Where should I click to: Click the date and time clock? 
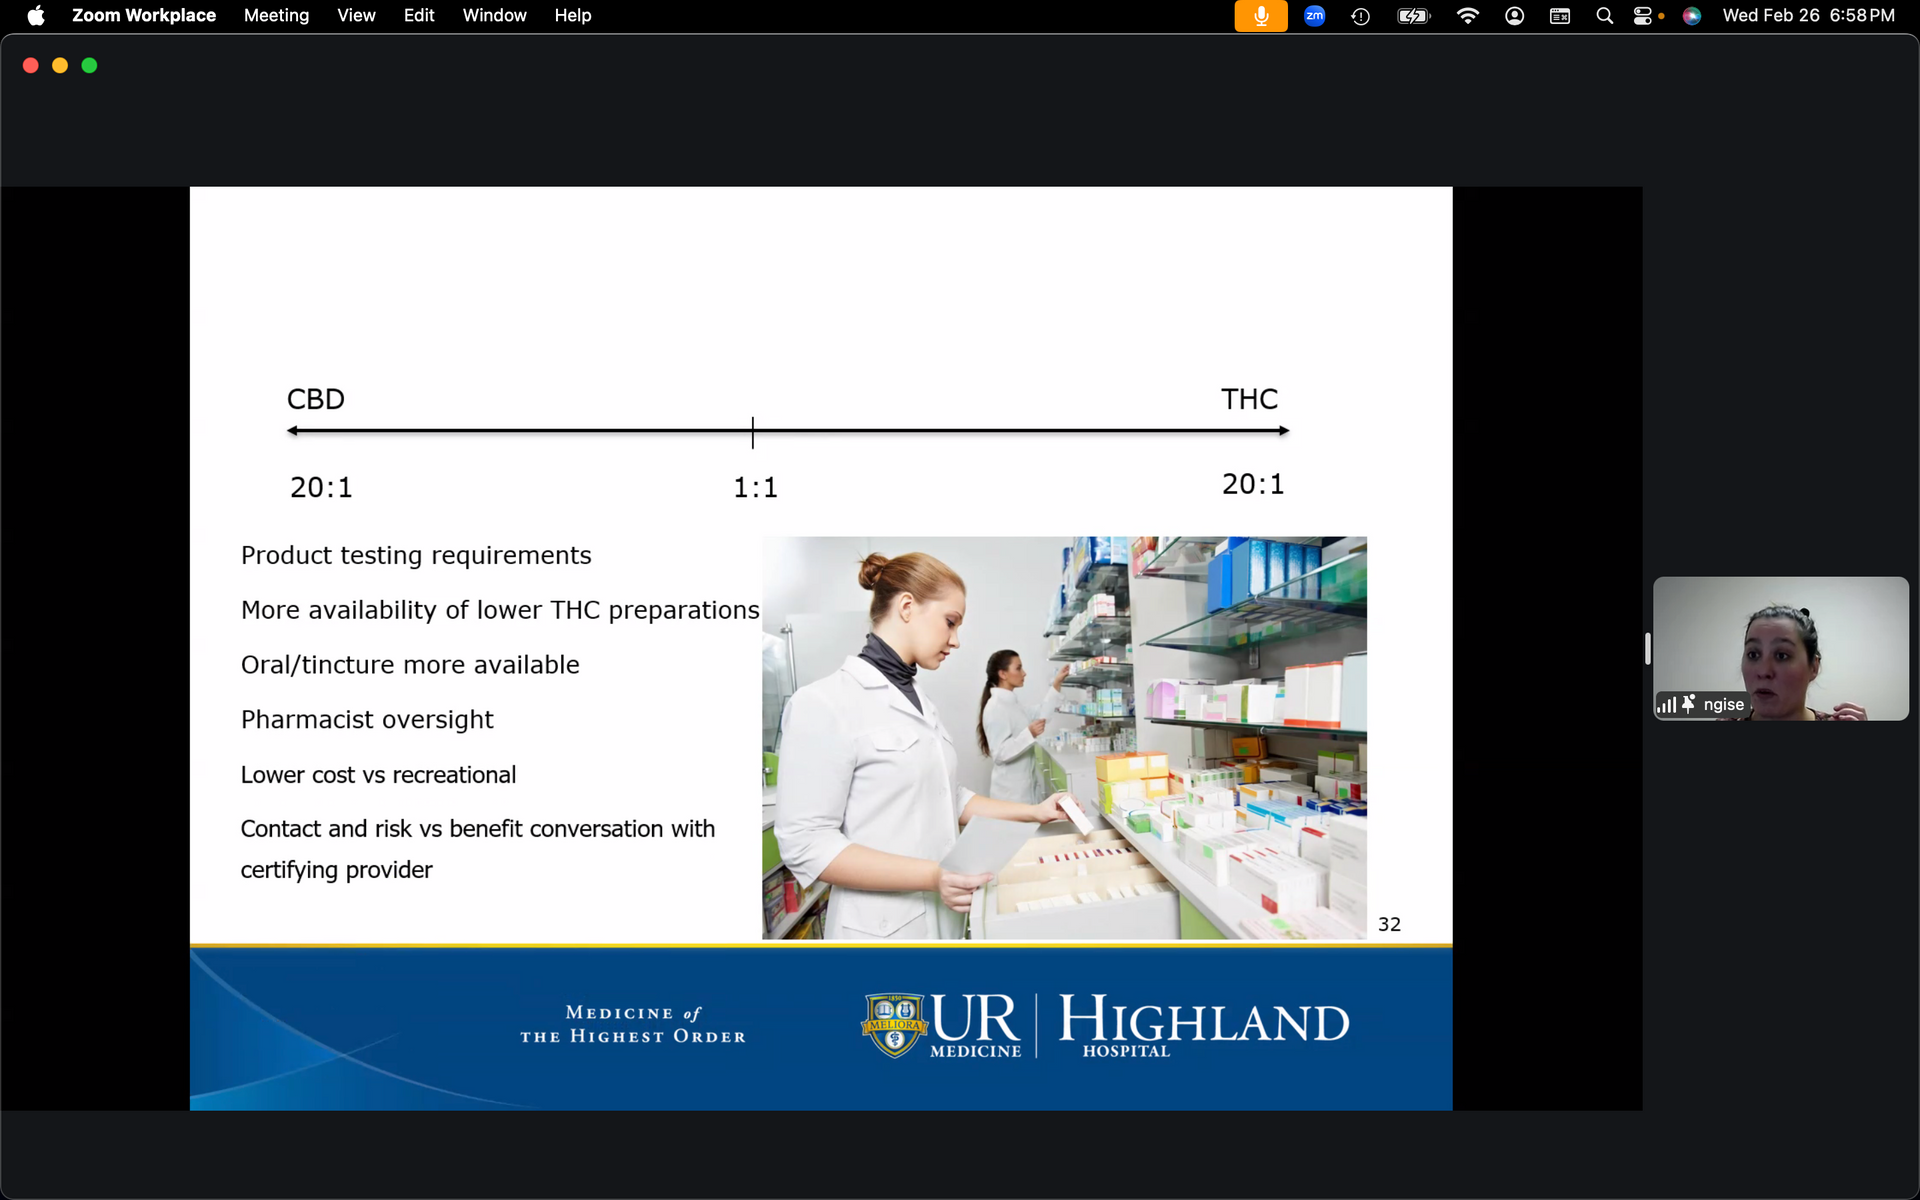point(1808,16)
